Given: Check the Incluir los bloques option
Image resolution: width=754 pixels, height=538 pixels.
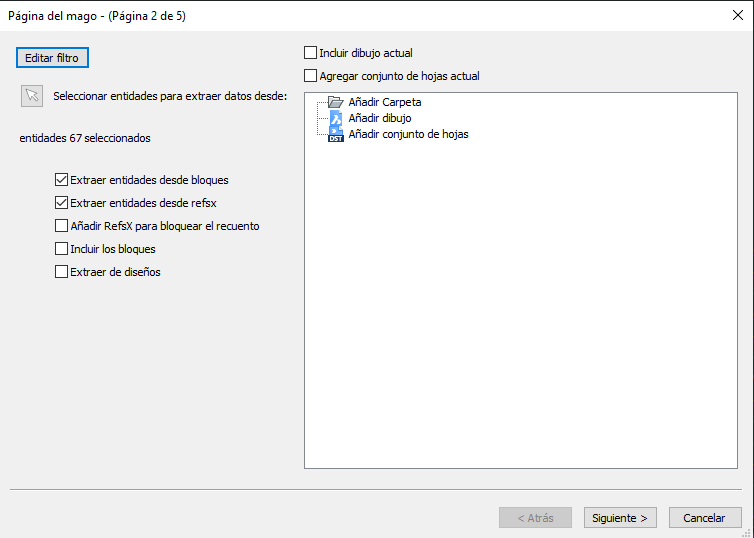Looking at the screenshot, I should 61,249.
